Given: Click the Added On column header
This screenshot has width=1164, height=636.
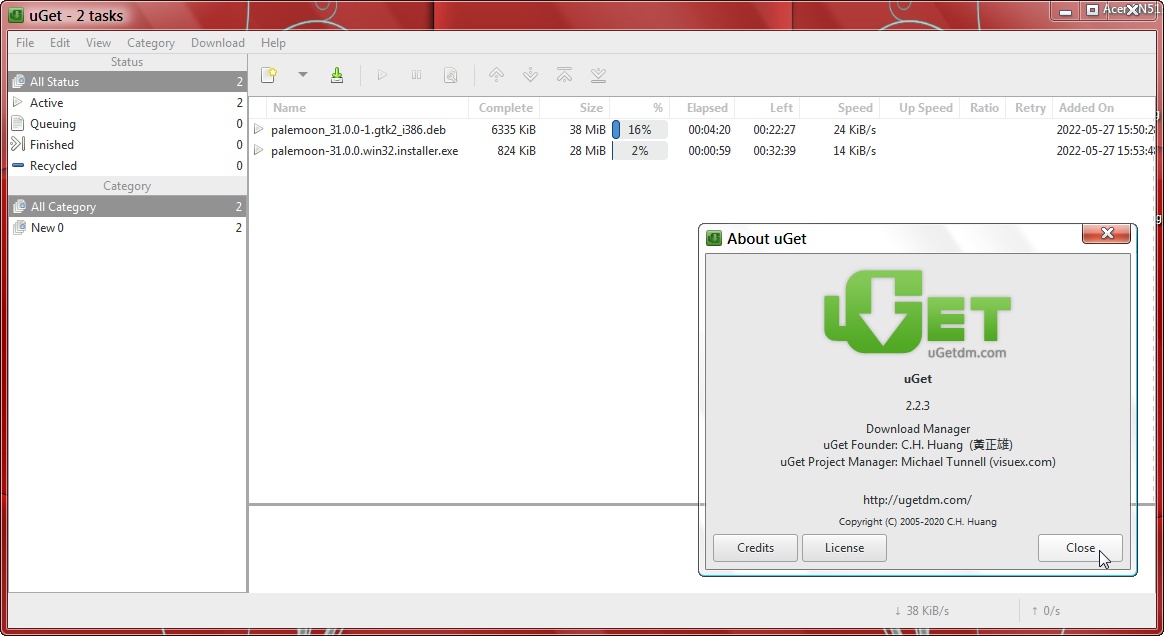Looking at the screenshot, I should [x=1103, y=108].
